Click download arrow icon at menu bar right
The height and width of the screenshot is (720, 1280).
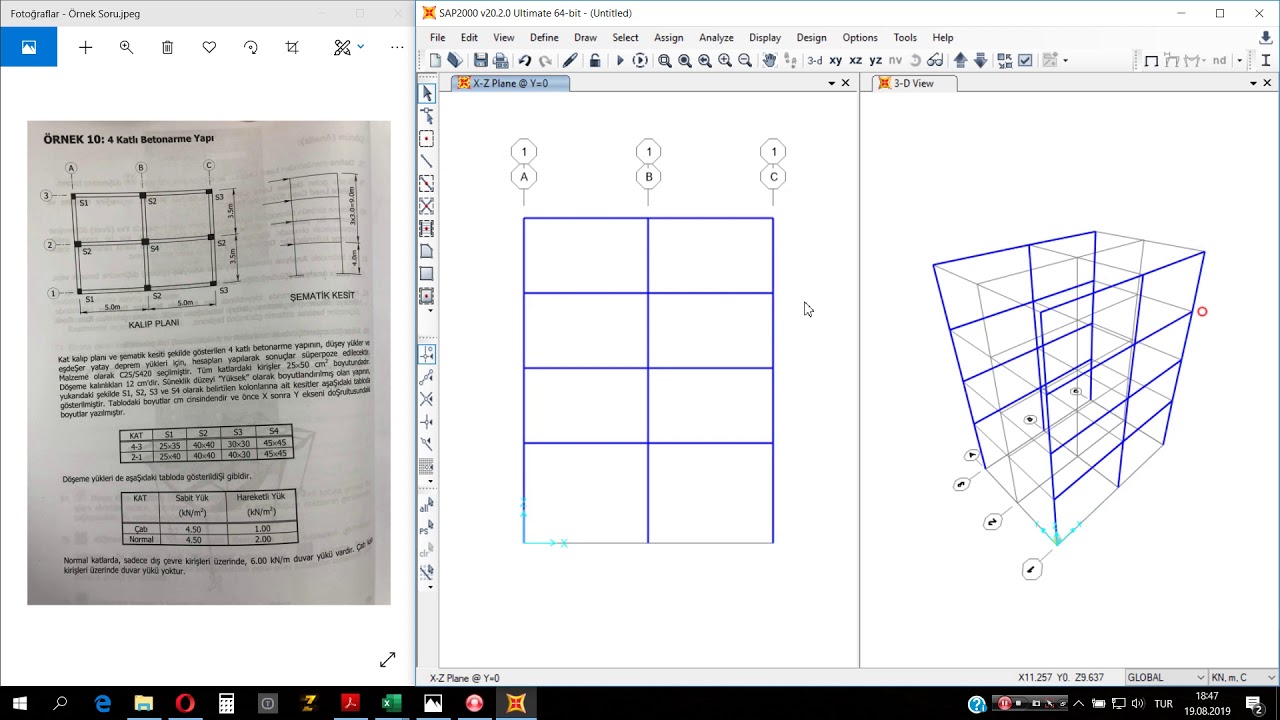click(1266, 37)
